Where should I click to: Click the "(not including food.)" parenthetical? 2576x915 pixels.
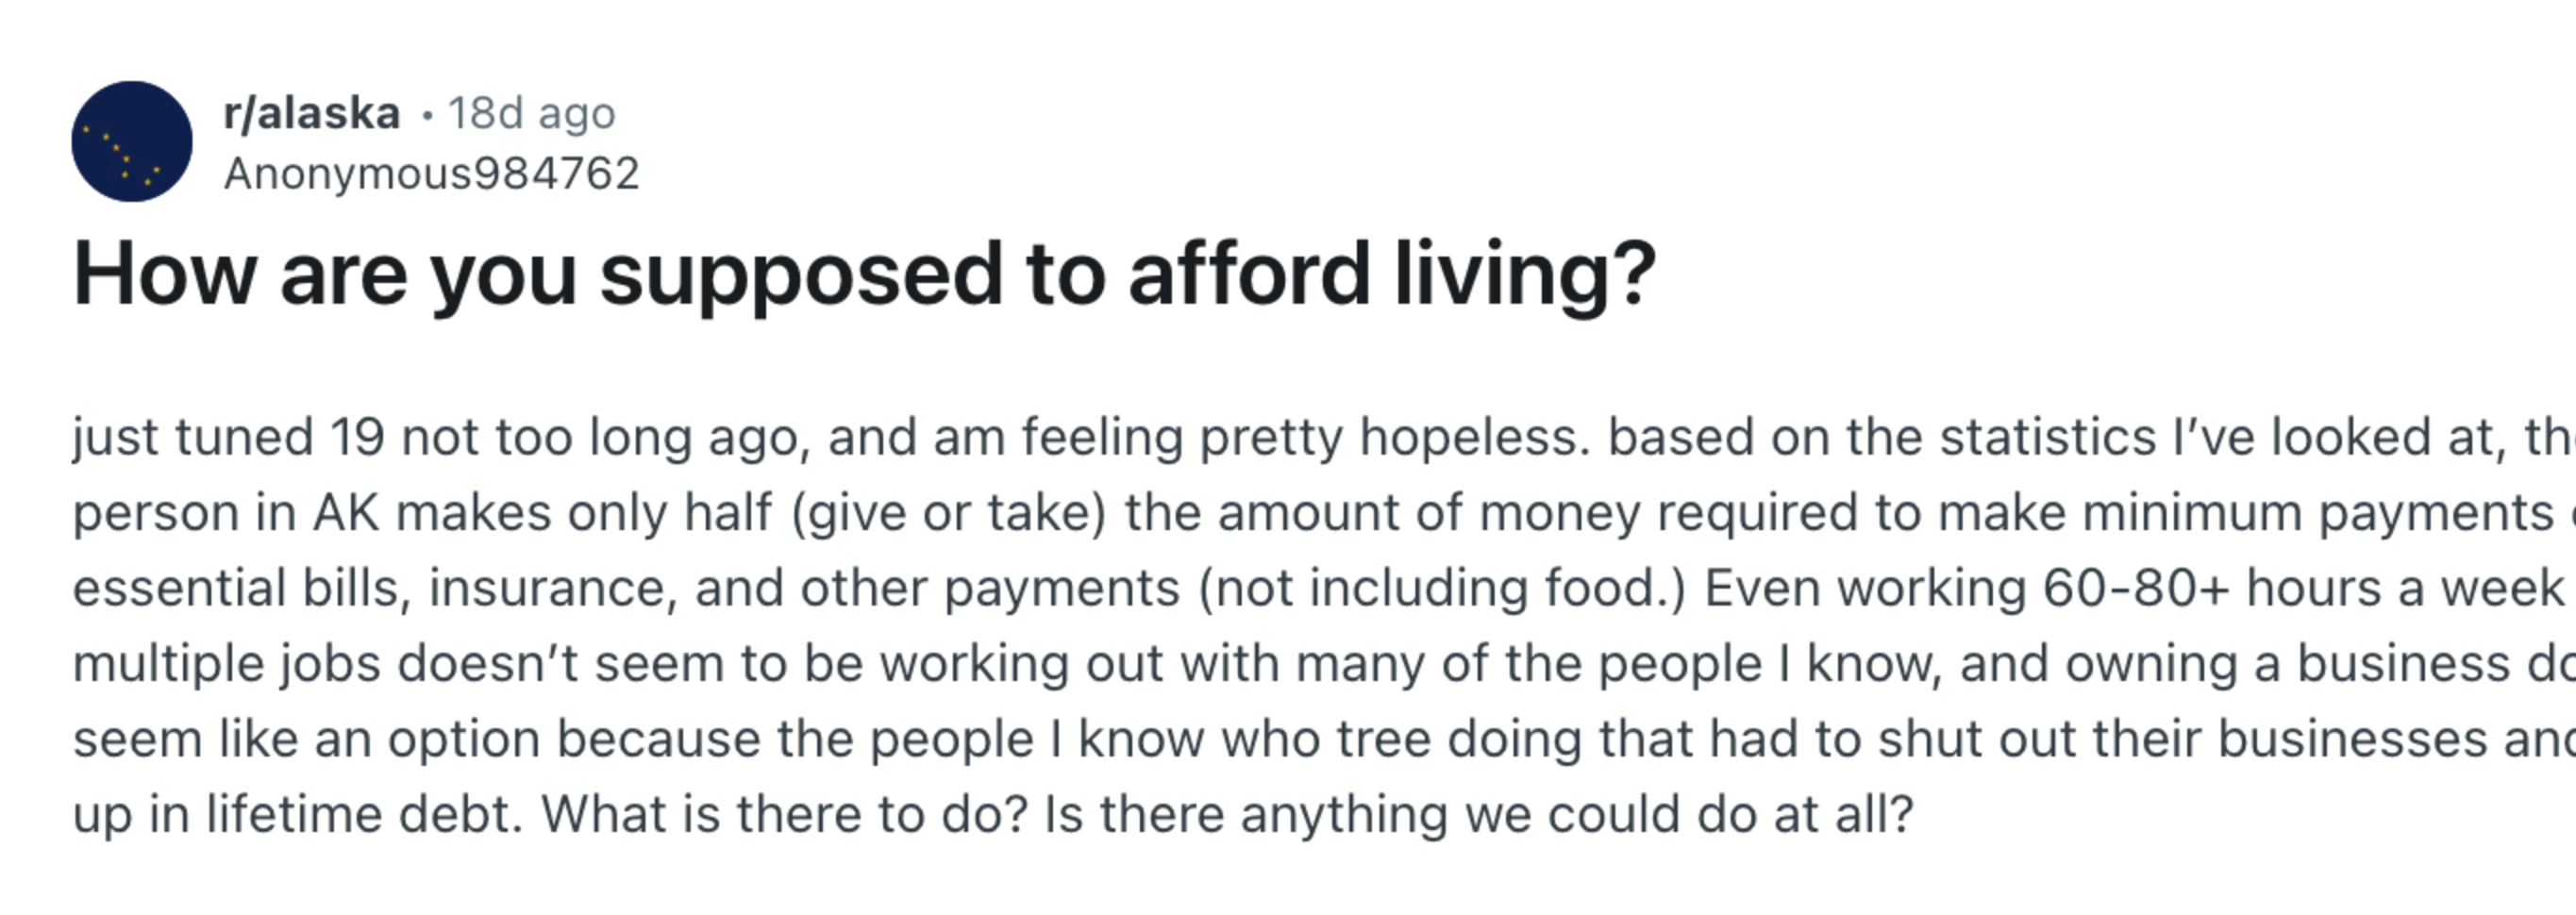click(1441, 588)
